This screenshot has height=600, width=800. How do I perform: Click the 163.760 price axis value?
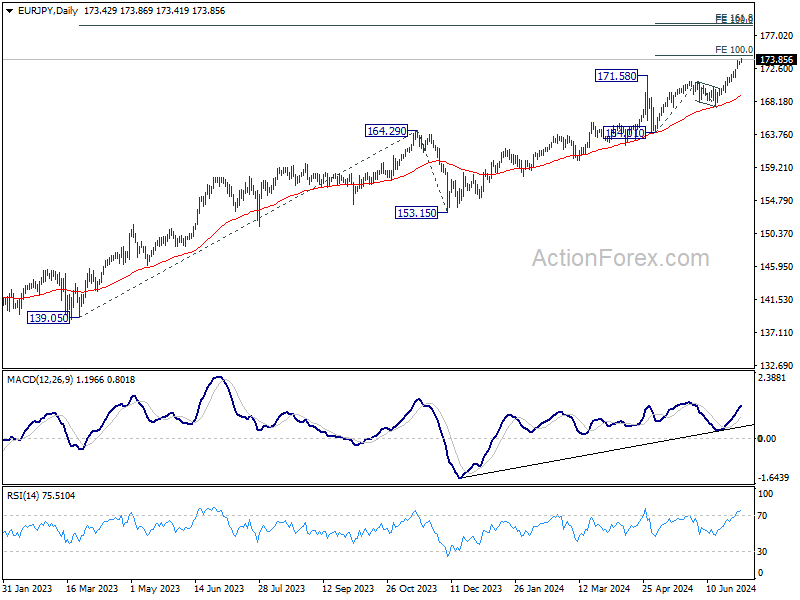click(x=777, y=135)
